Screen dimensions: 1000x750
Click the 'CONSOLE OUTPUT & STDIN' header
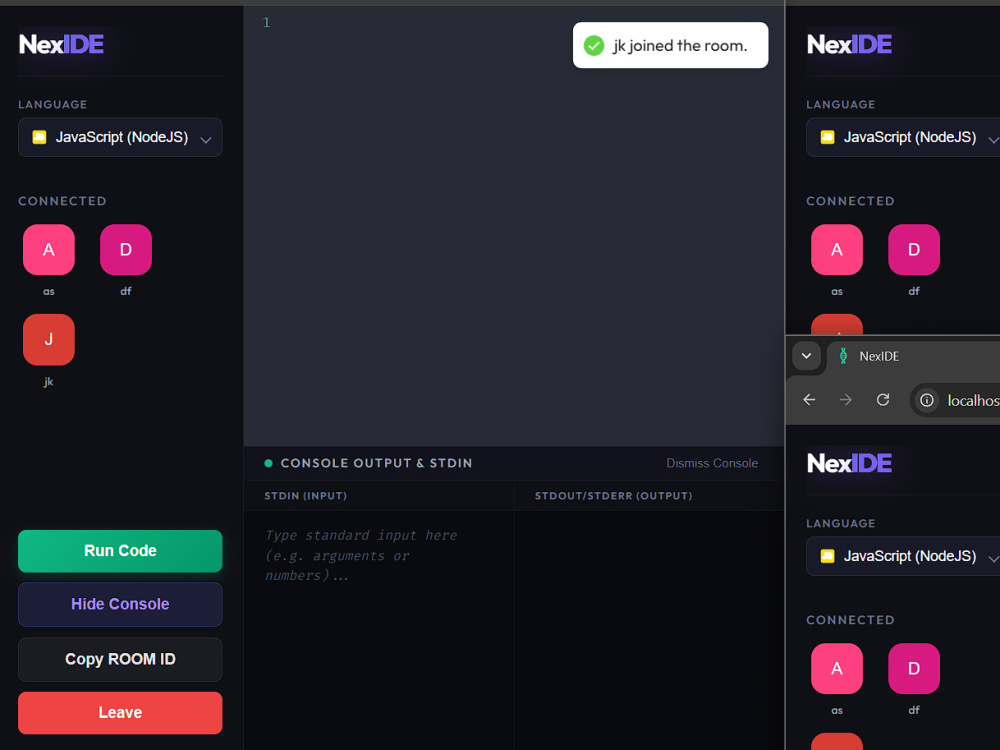click(x=376, y=464)
